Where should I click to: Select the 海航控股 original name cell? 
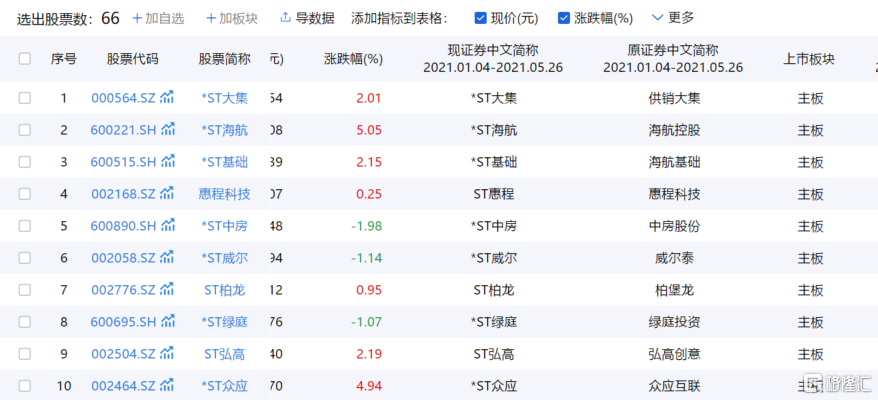[674, 130]
